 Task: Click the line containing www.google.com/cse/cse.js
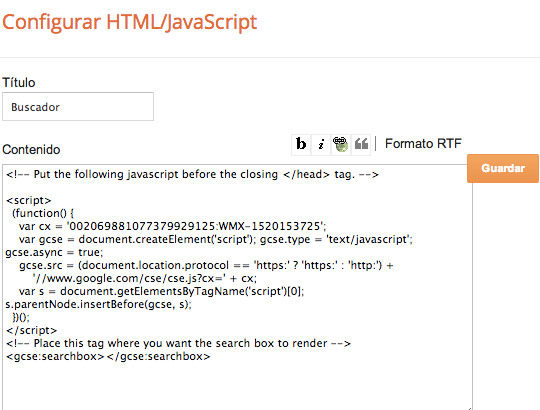point(145,278)
